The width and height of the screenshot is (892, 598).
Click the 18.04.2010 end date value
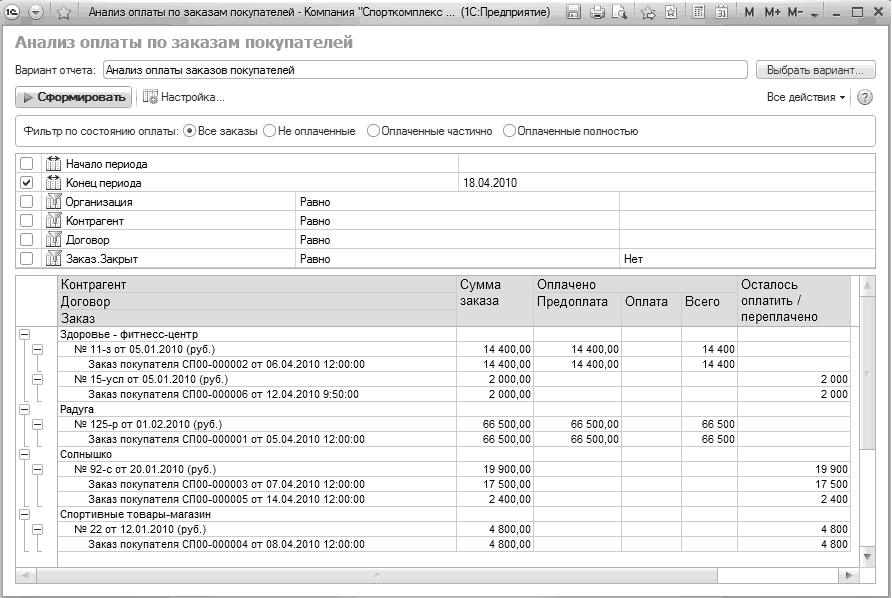click(490, 183)
